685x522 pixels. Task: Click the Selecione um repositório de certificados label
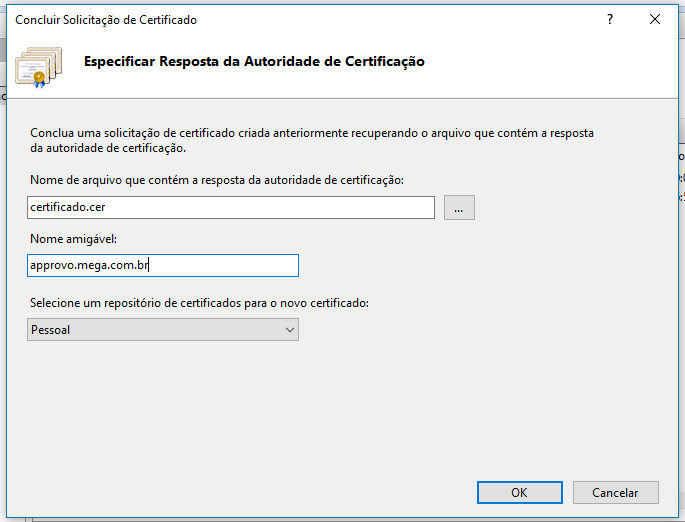click(x=199, y=302)
